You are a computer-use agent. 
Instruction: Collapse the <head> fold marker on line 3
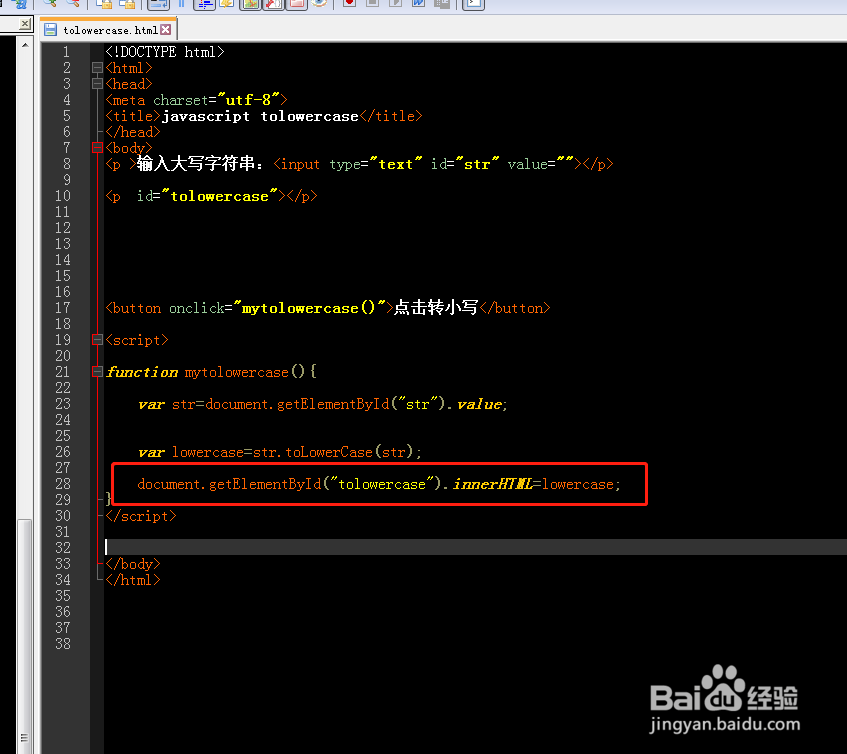pos(97,84)
